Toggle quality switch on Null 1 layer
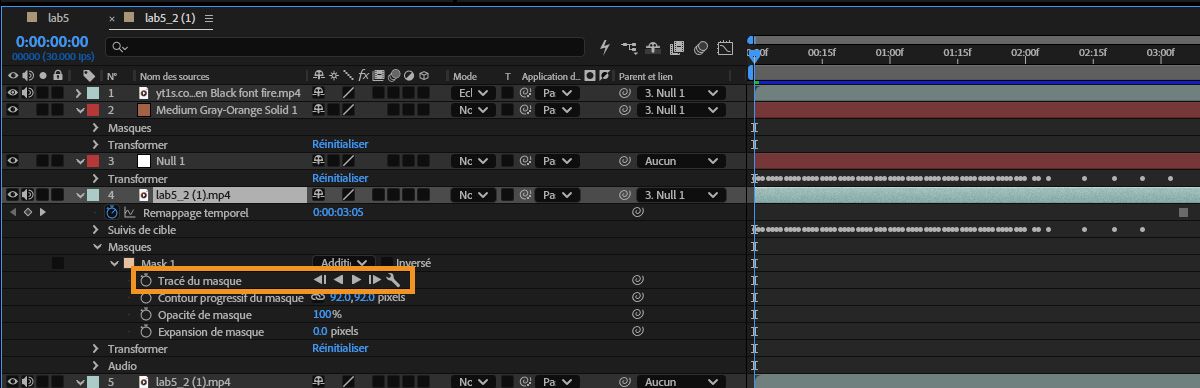This screenshot has width=1200, height=388. [349, 161]
